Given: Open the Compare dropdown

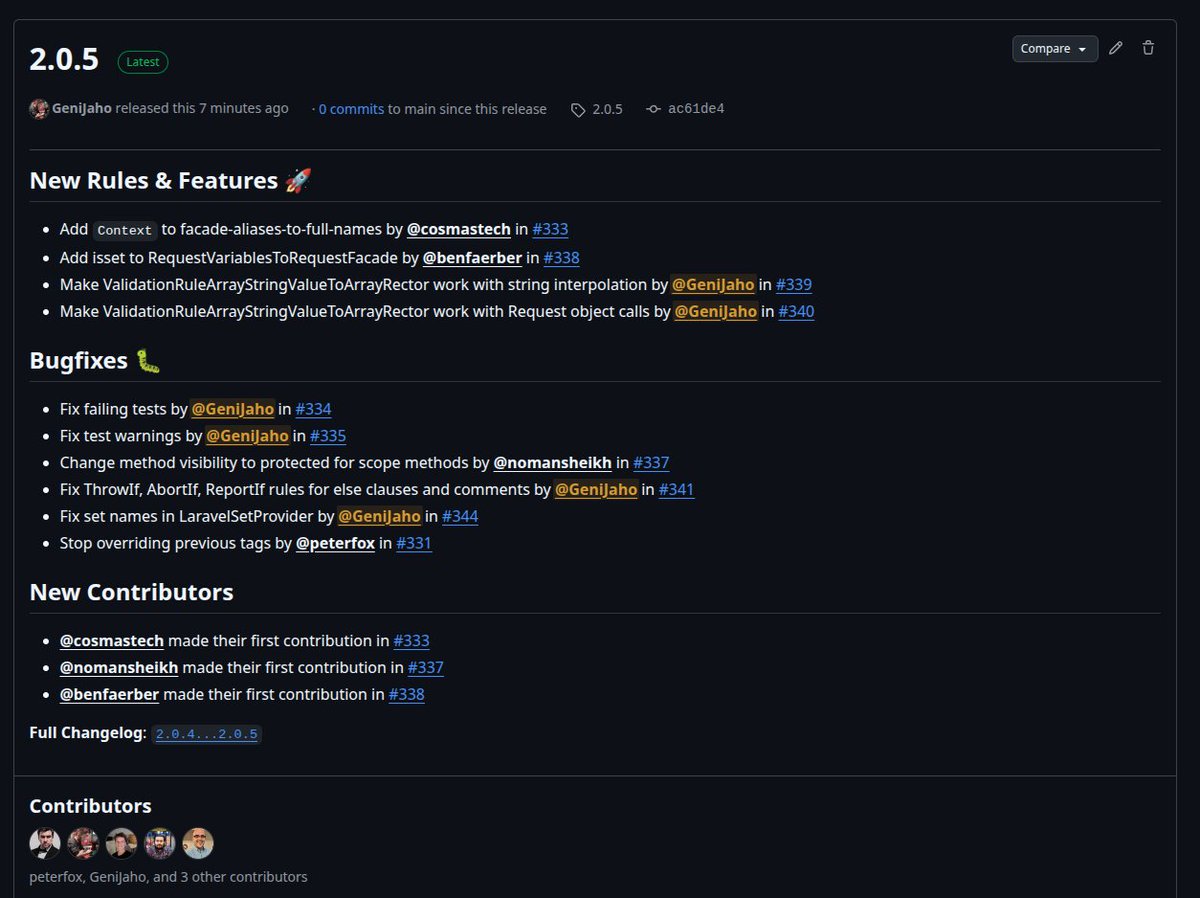Looking at the screenshot, I should click(1055, 48).
